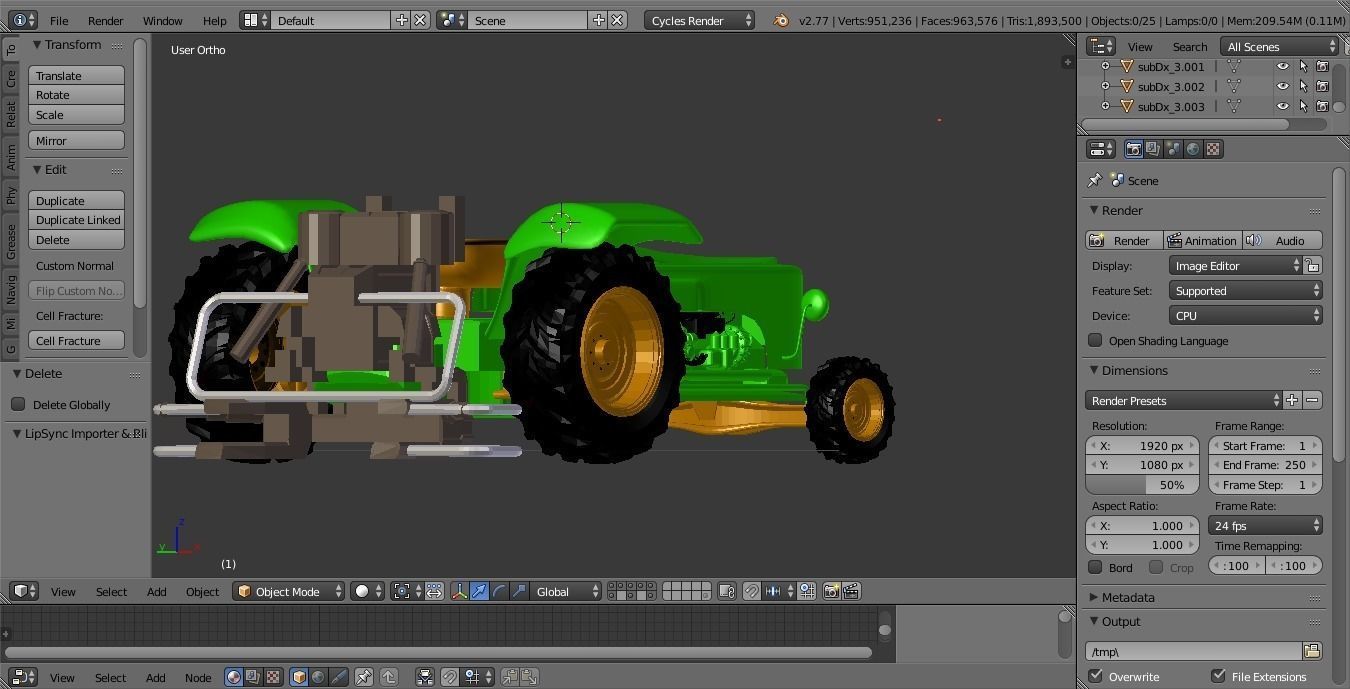Screen dimensions: 1350x689
Task: Open the outliner editor type selector
Action: (x=1101, y=46)
